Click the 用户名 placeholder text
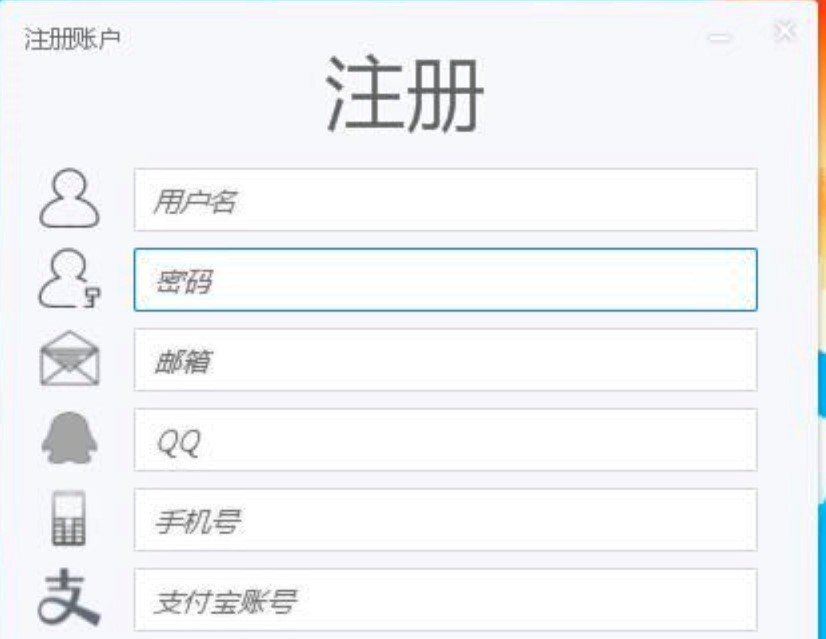 pos(194,202)
